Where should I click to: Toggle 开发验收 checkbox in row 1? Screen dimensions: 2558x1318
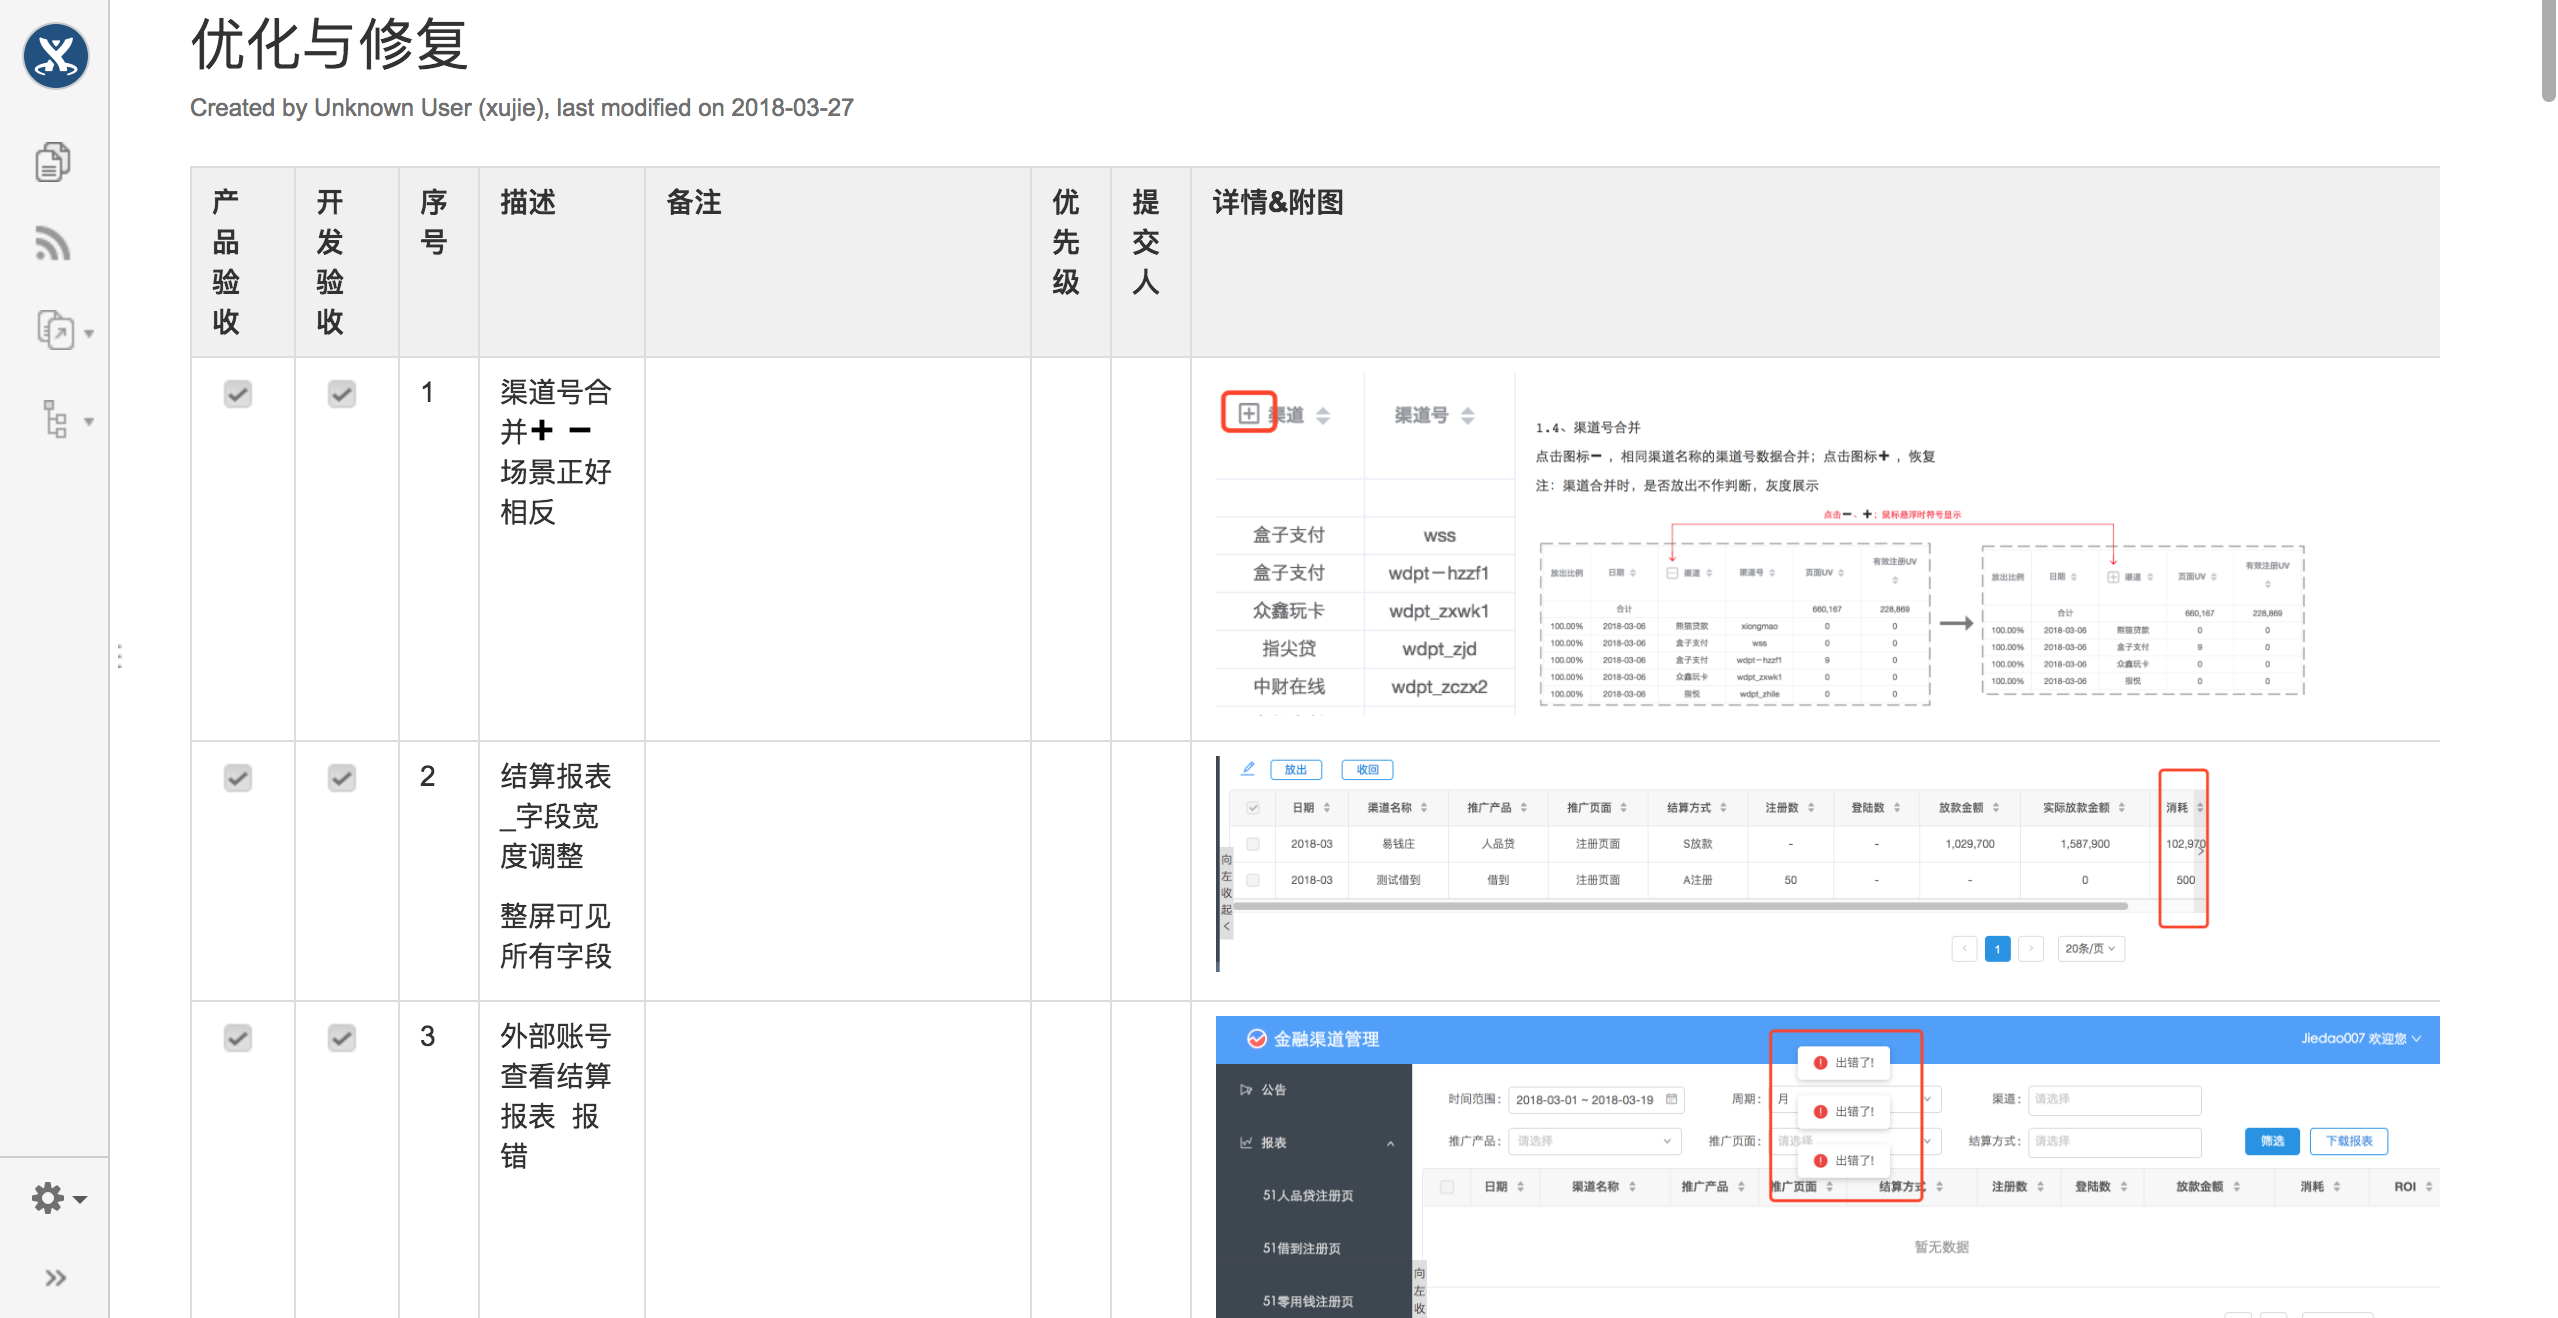[342, 393]
